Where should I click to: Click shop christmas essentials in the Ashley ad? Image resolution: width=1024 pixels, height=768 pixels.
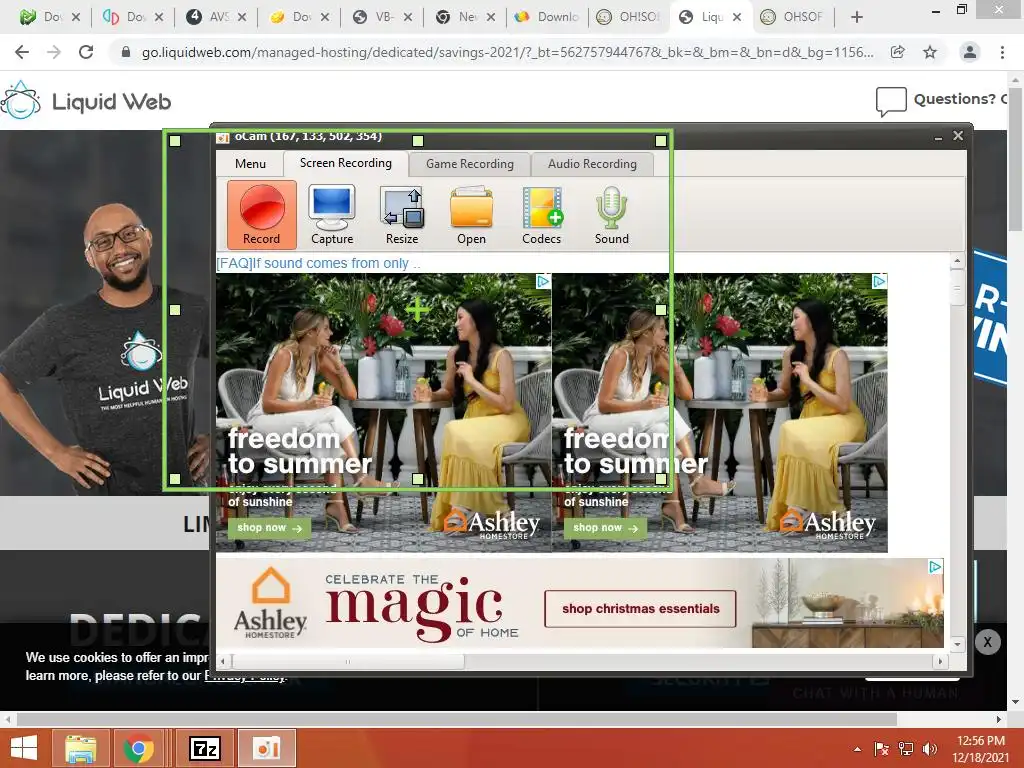640,609
